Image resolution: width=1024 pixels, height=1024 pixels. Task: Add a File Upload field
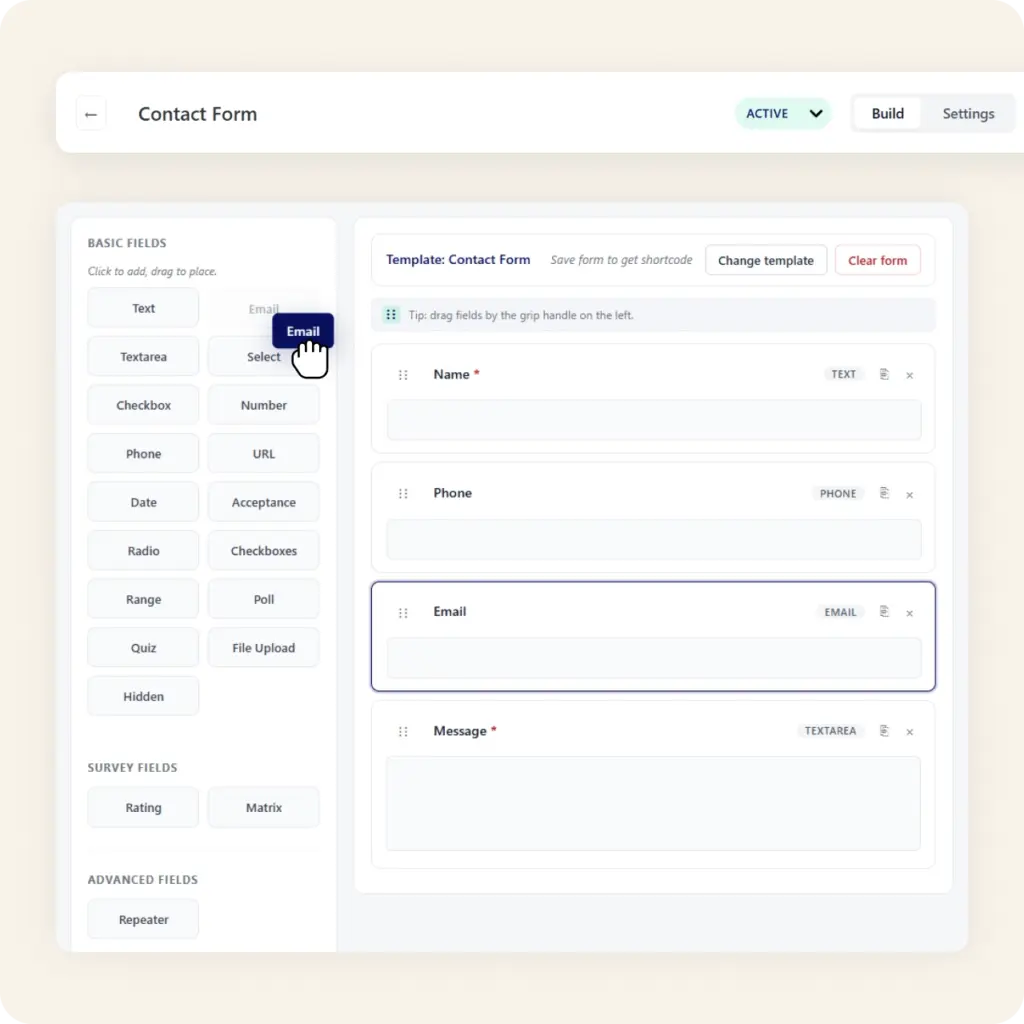point(263,648)
